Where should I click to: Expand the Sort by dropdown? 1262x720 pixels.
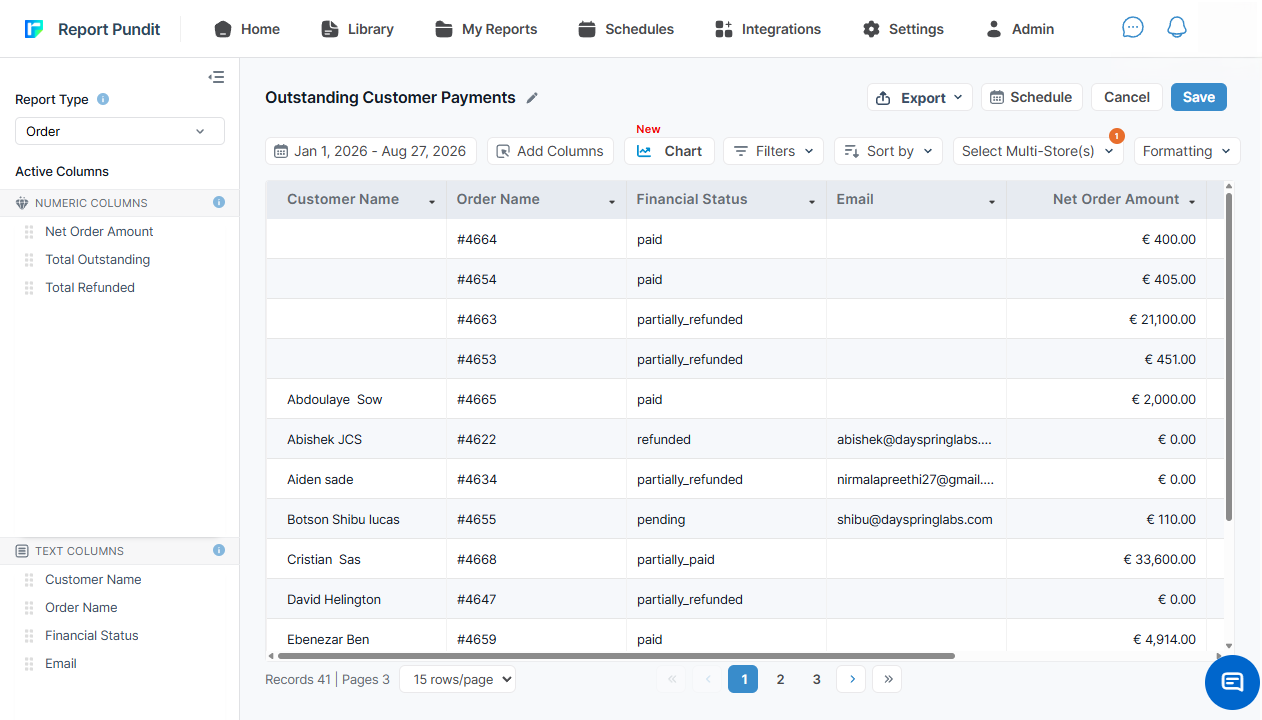888,151
